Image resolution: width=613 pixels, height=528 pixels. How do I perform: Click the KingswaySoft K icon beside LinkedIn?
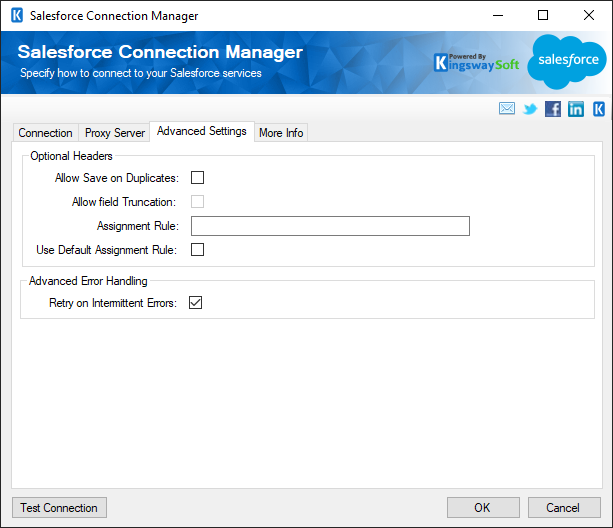click(599, 109)
